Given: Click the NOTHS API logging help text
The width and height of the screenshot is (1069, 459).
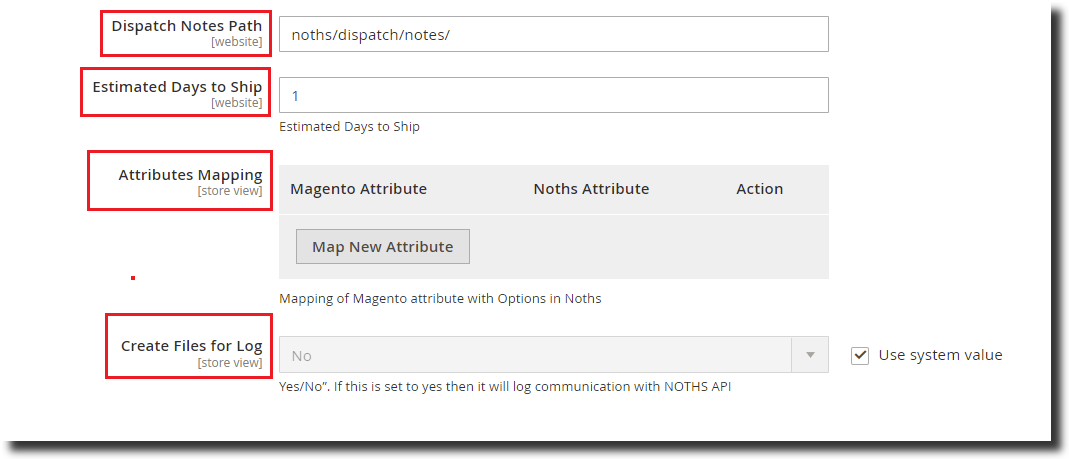Looking at the screenshot, I should [505, 386].
